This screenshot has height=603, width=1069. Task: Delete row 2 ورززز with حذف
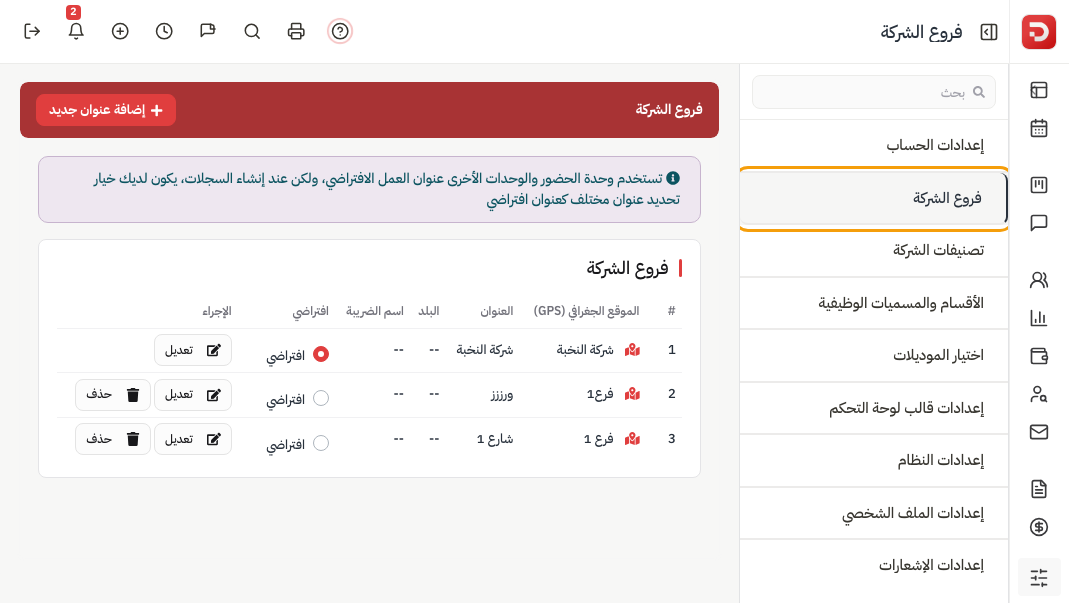112,395
